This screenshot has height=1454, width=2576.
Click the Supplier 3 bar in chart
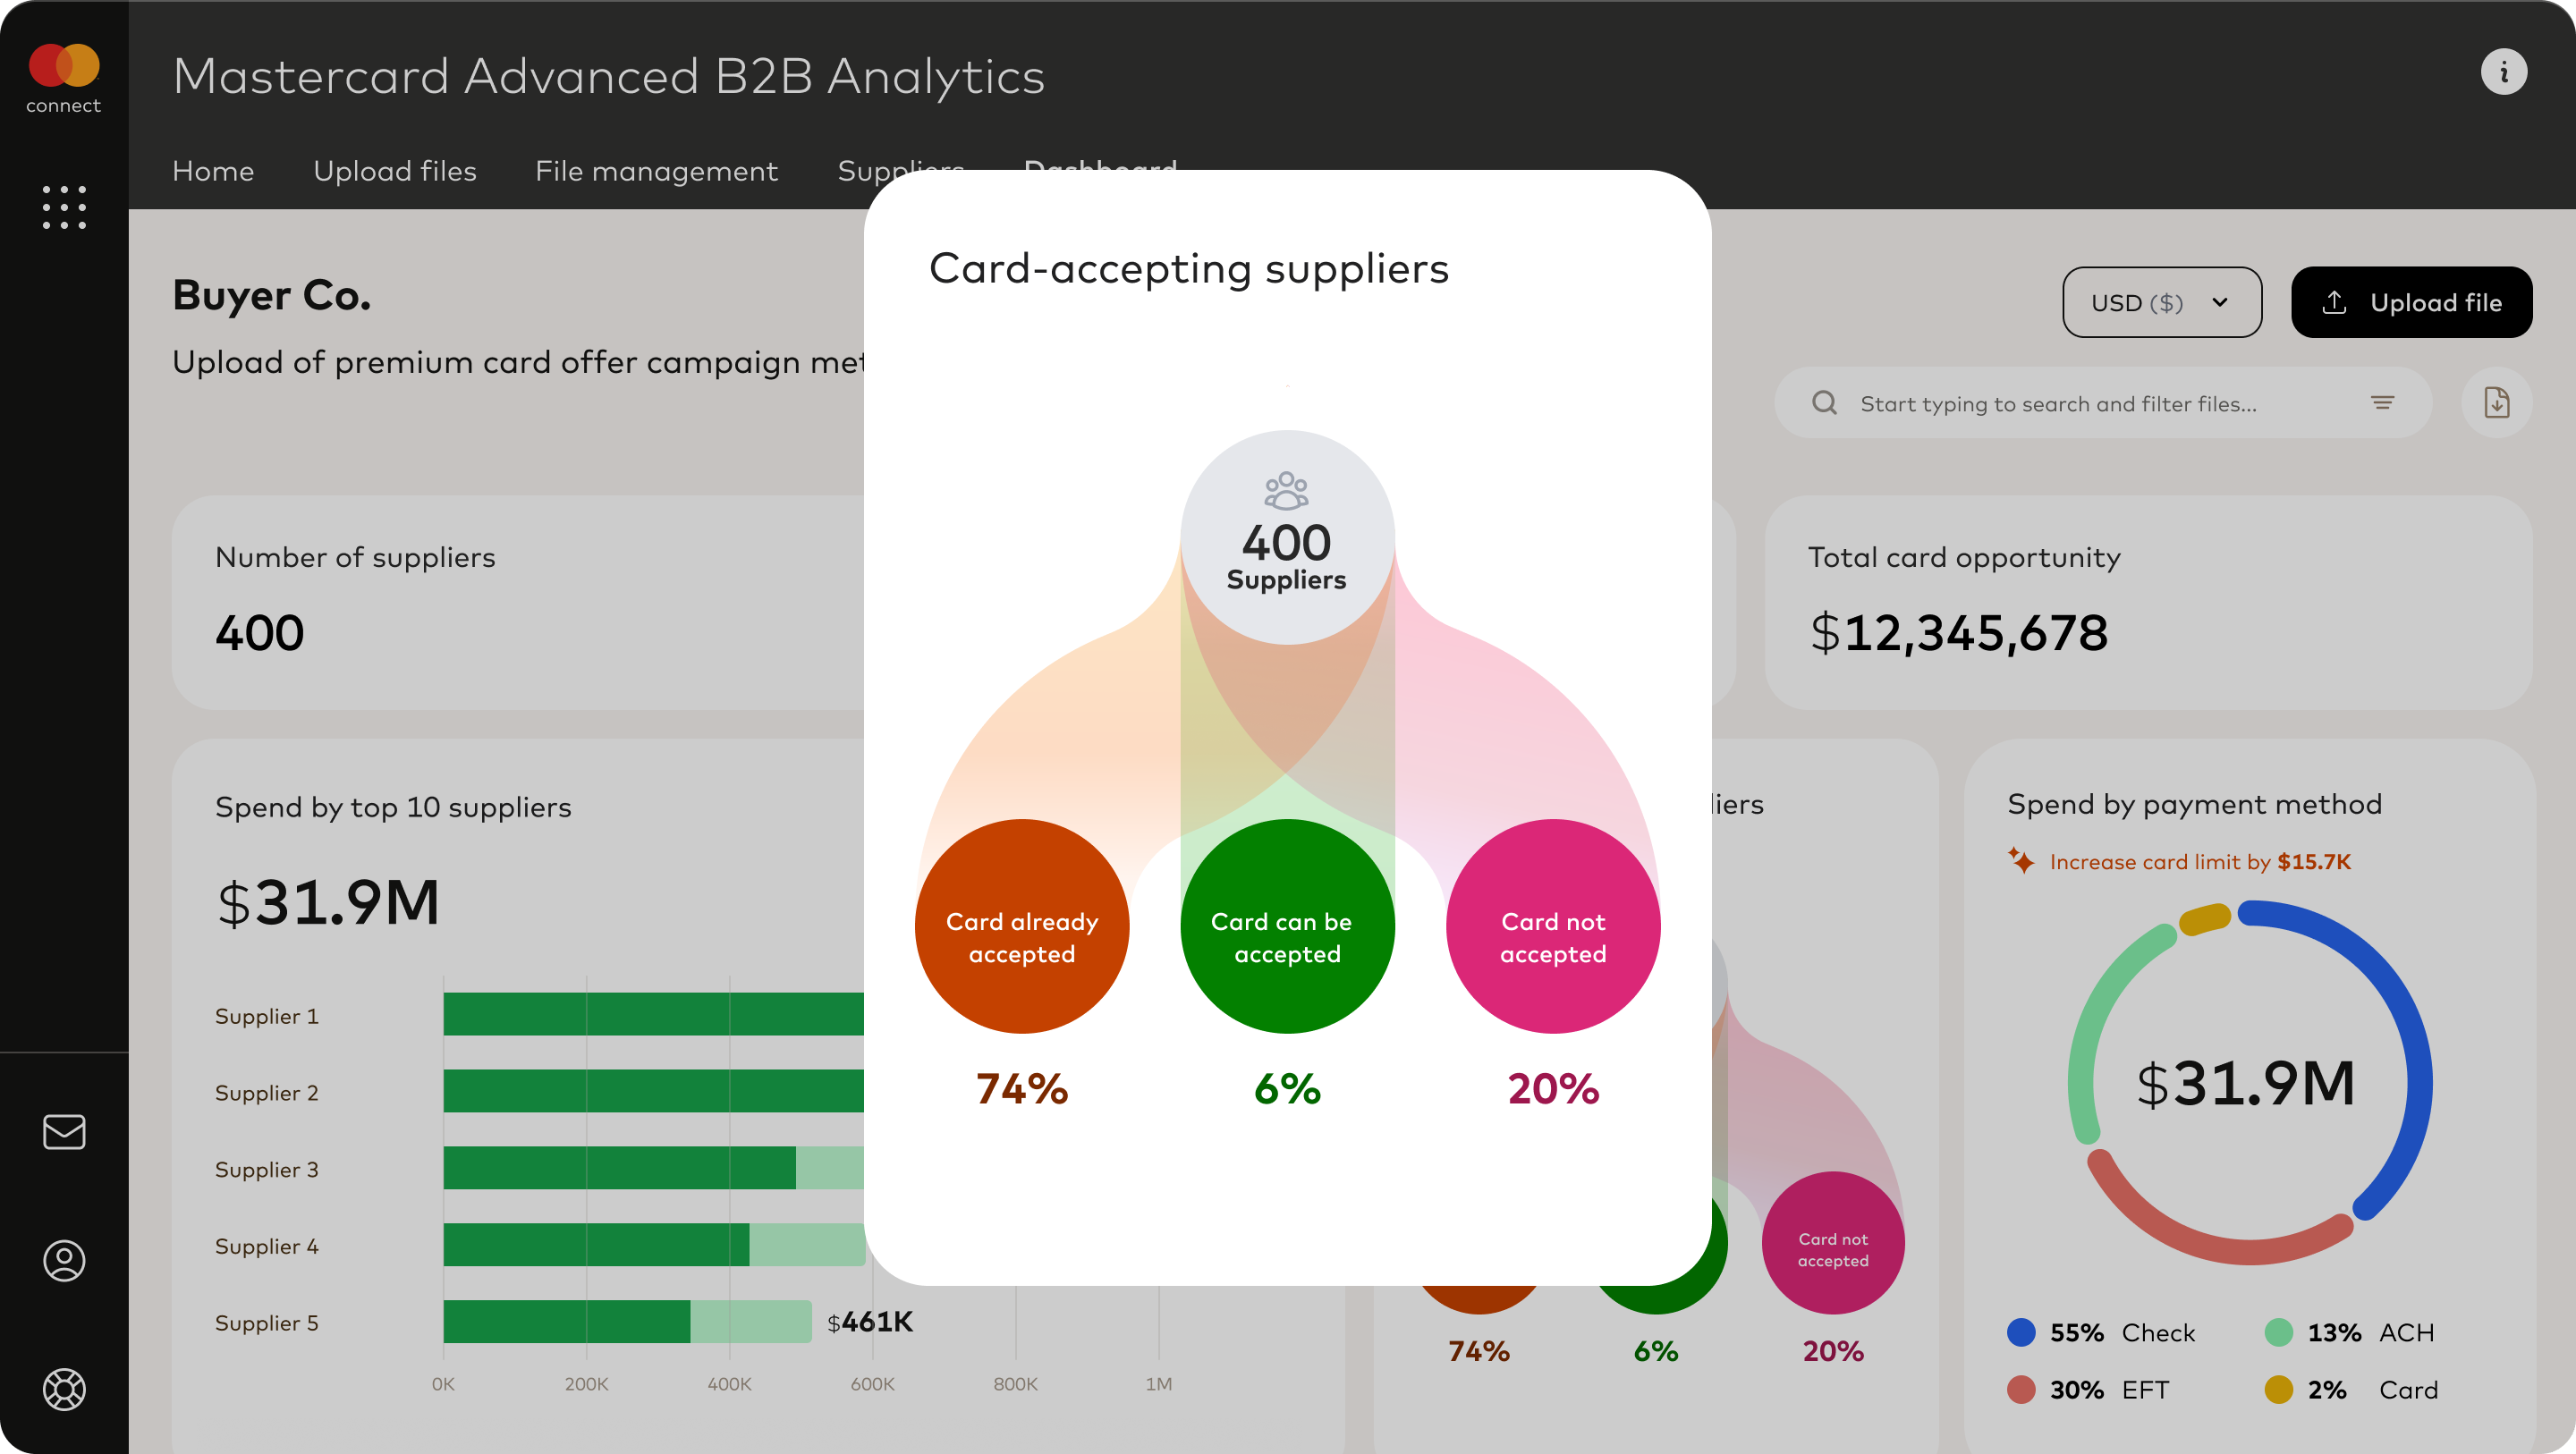(x=653, y=1168)
